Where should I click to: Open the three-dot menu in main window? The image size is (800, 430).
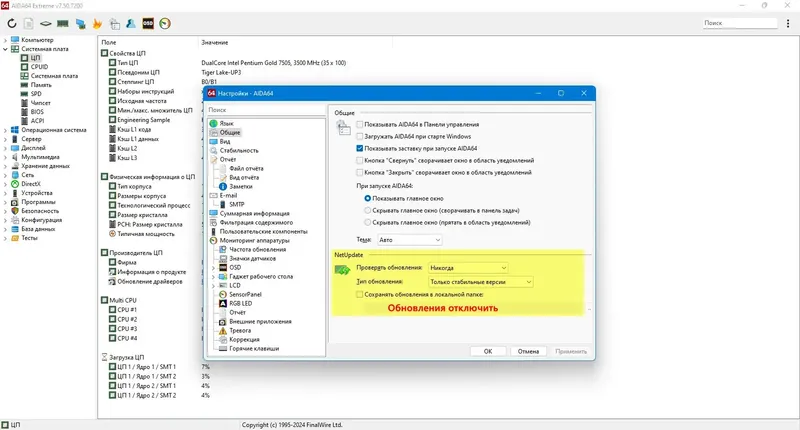pos(788,23)
